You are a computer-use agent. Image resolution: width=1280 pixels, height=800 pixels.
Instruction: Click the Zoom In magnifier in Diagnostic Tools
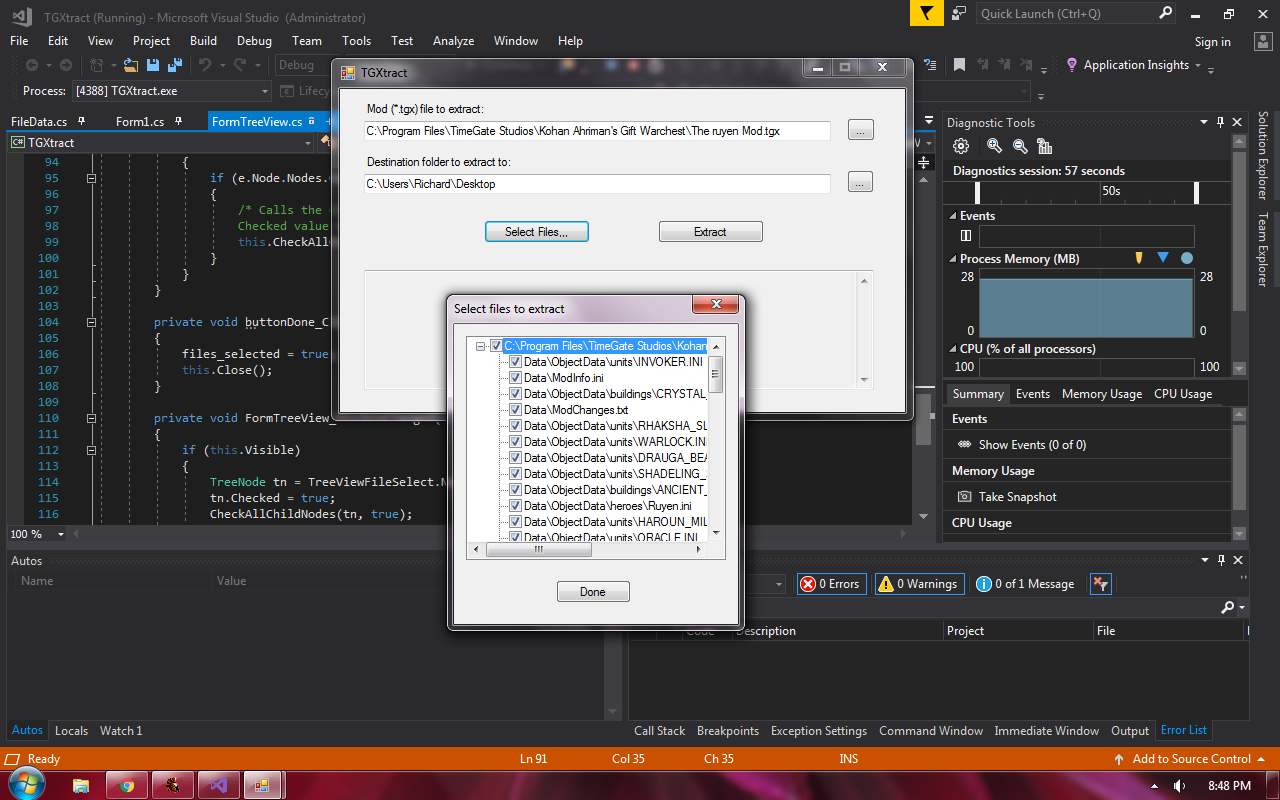[994, 146]
